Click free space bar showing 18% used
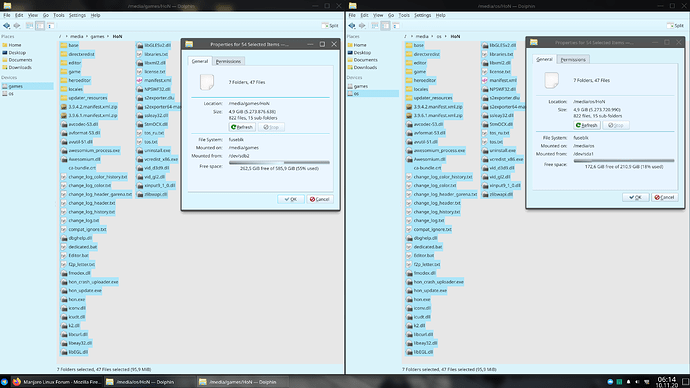The height and width of the screenshot is (388, 690). [624, 161]
